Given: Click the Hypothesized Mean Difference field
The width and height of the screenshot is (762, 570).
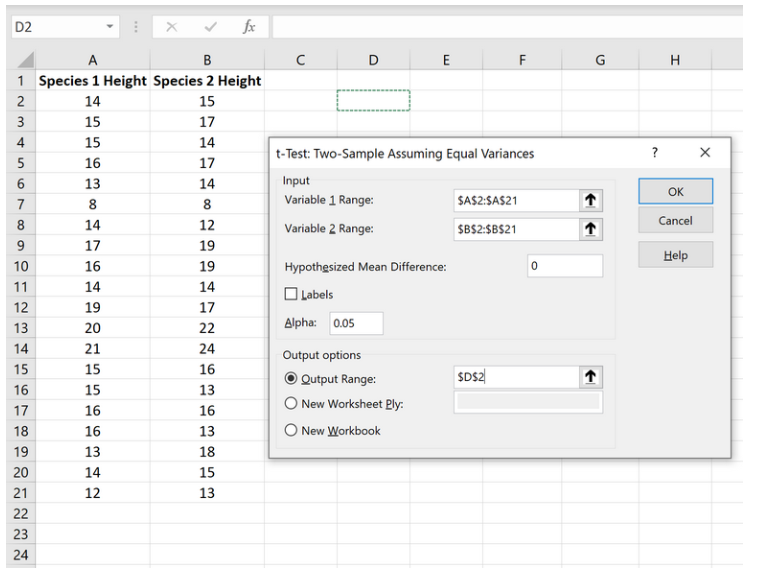Looking at the screenshot, I should point(565,266).
